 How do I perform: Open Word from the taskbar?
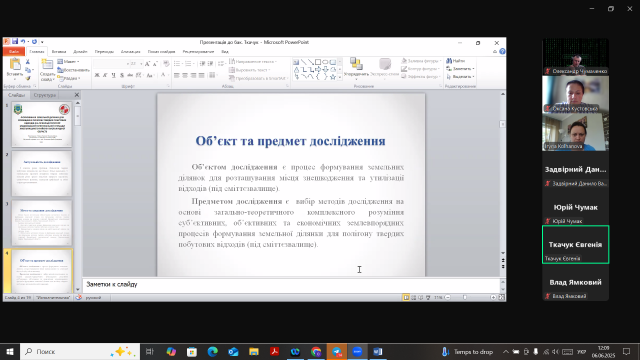[x=378, y=351]
